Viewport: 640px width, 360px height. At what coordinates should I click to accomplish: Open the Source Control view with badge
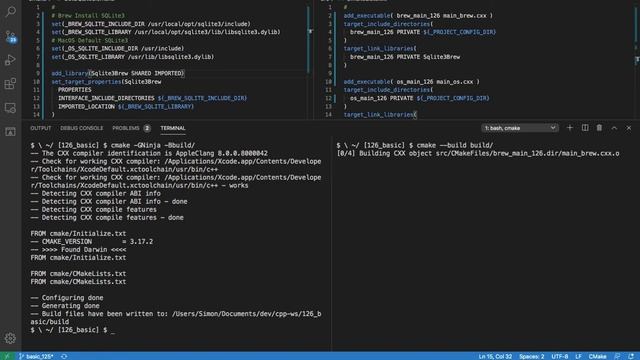[x=11, y=37]
